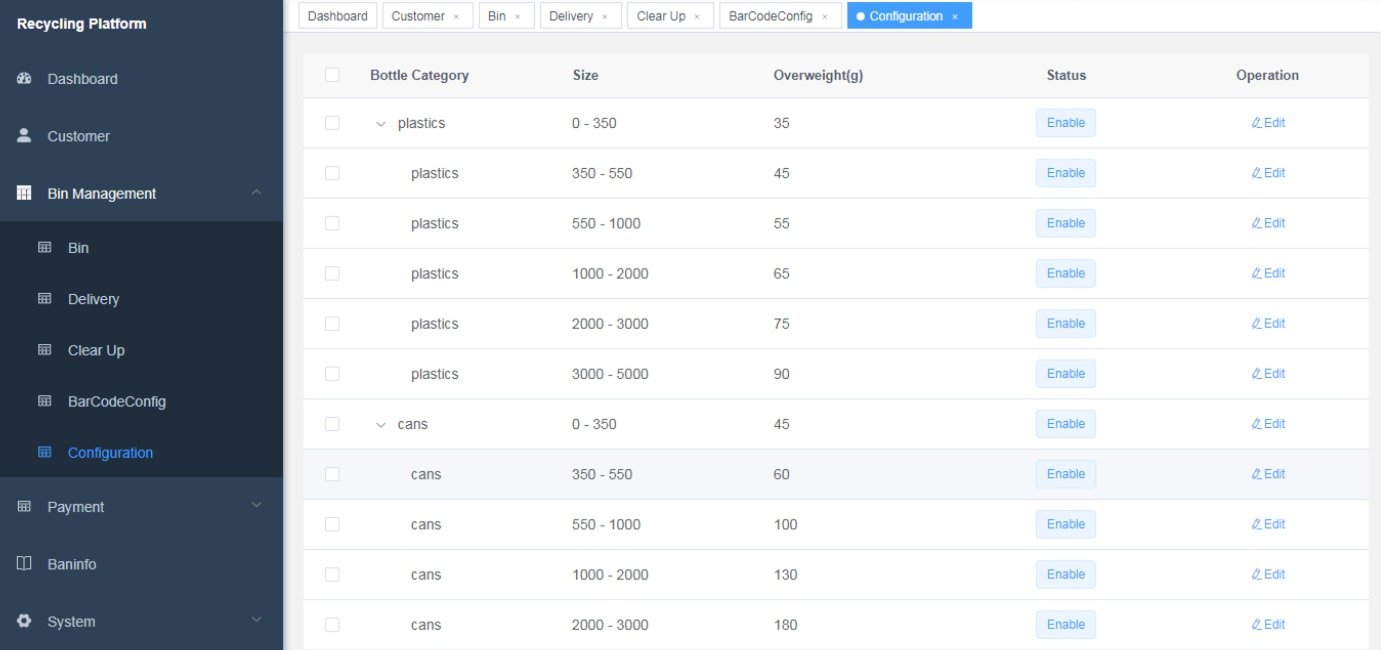Viewport: 1381px width, 650px height.
Task: Switch to the Delivery tab
Action: click(571, 16)
